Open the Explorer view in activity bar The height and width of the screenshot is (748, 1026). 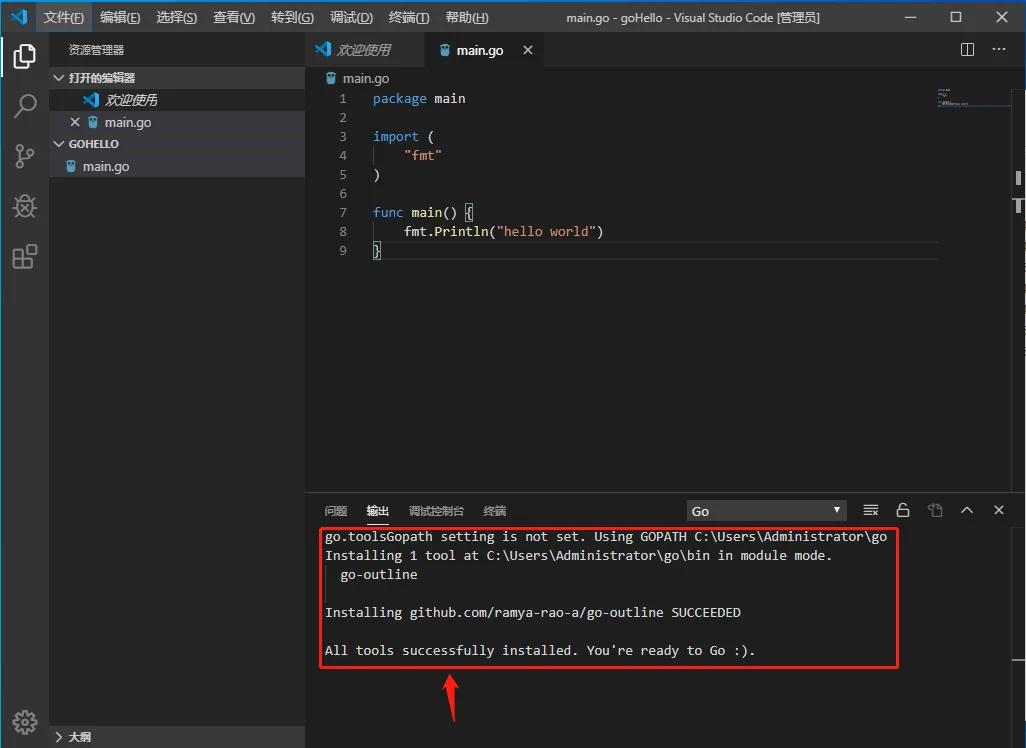[x=24, y=56]
